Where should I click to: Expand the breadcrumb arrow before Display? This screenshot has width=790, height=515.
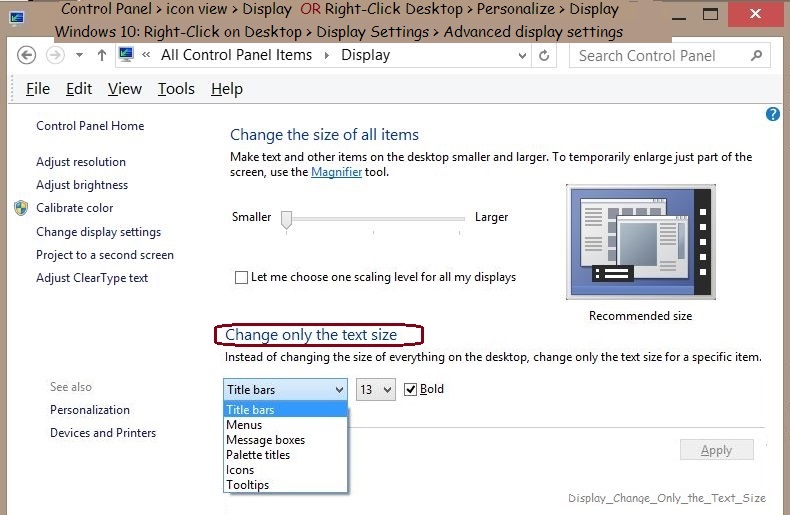[x=327, y=55]
